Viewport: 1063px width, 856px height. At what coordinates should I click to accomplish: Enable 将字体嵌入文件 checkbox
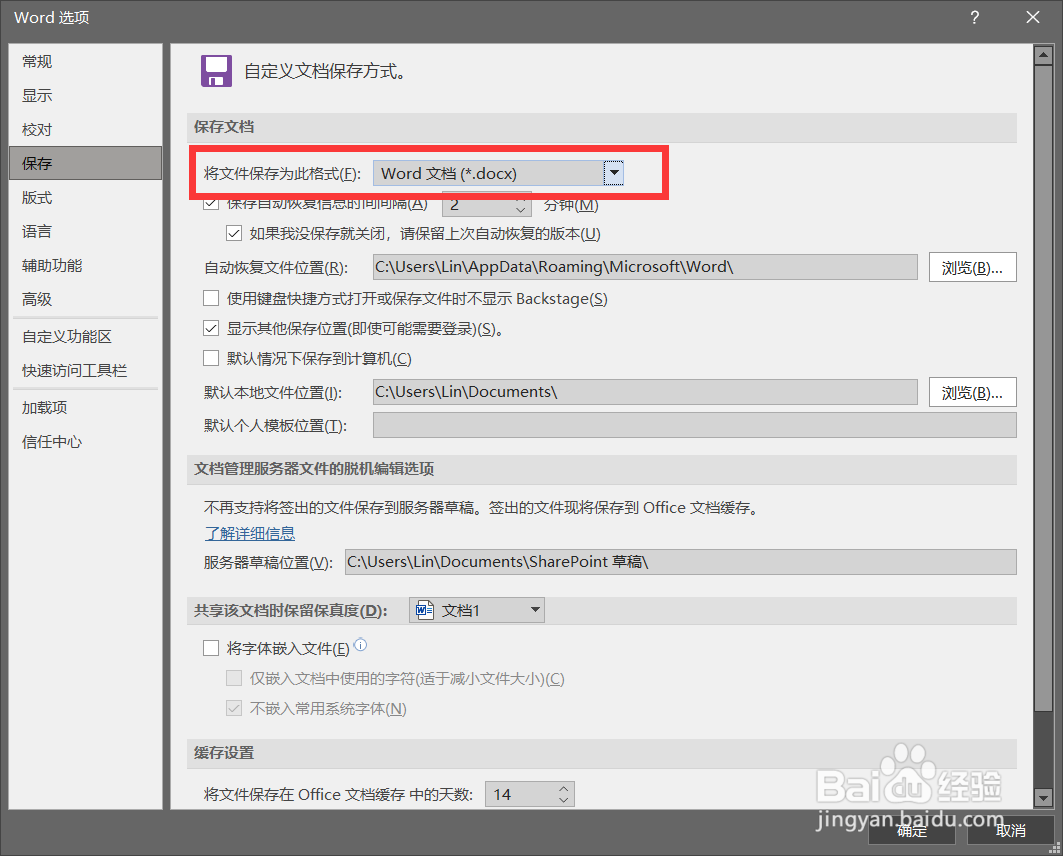tap(211, 649)
